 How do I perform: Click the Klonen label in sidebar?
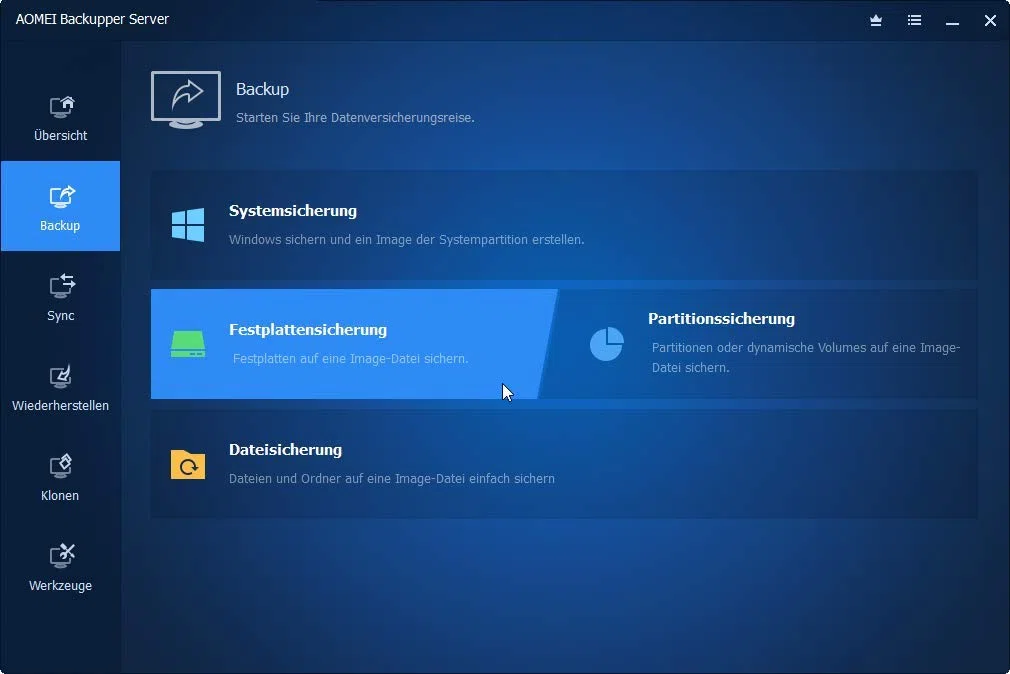pyautogui.click(x=60, y=496)
